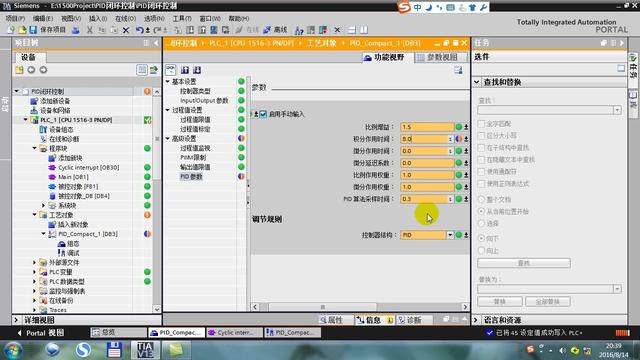Open the 项目(P) menu
The width and height of the screenshot is (640, 360).
(x=15, y=18)
